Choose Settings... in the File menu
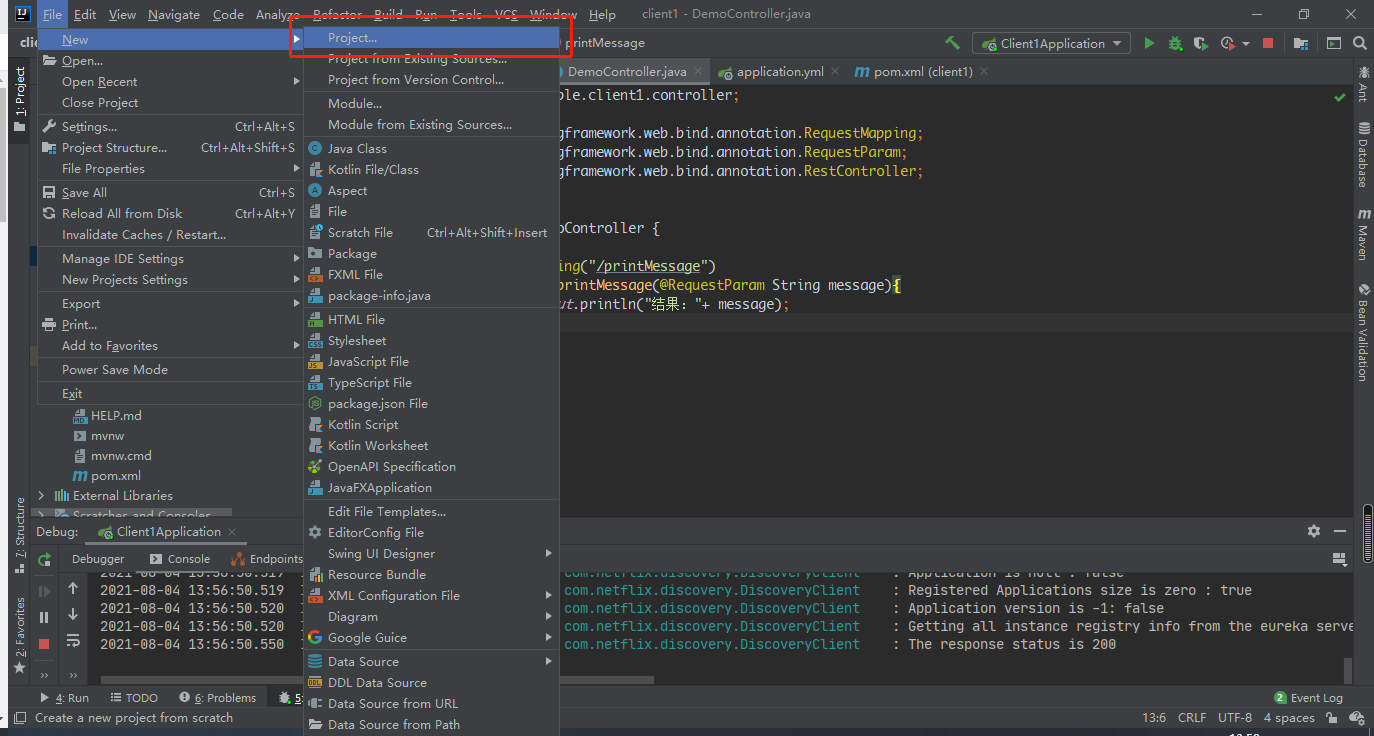1374x736 pixels. coord(170,127)
